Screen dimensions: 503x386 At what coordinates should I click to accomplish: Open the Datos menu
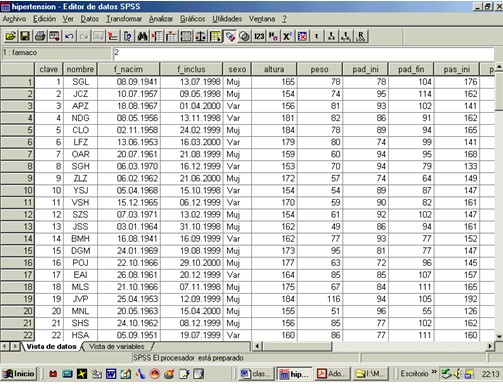(x=90, y=19)
